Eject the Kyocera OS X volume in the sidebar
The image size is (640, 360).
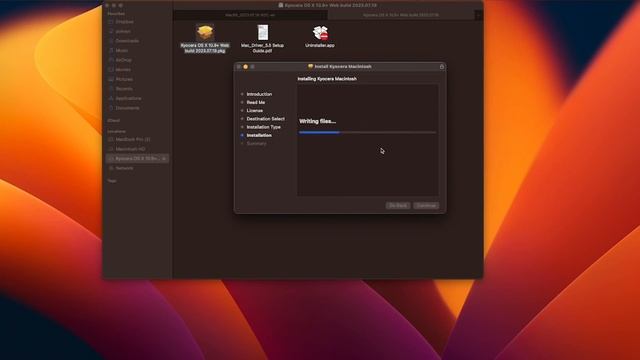click(164, 158)
